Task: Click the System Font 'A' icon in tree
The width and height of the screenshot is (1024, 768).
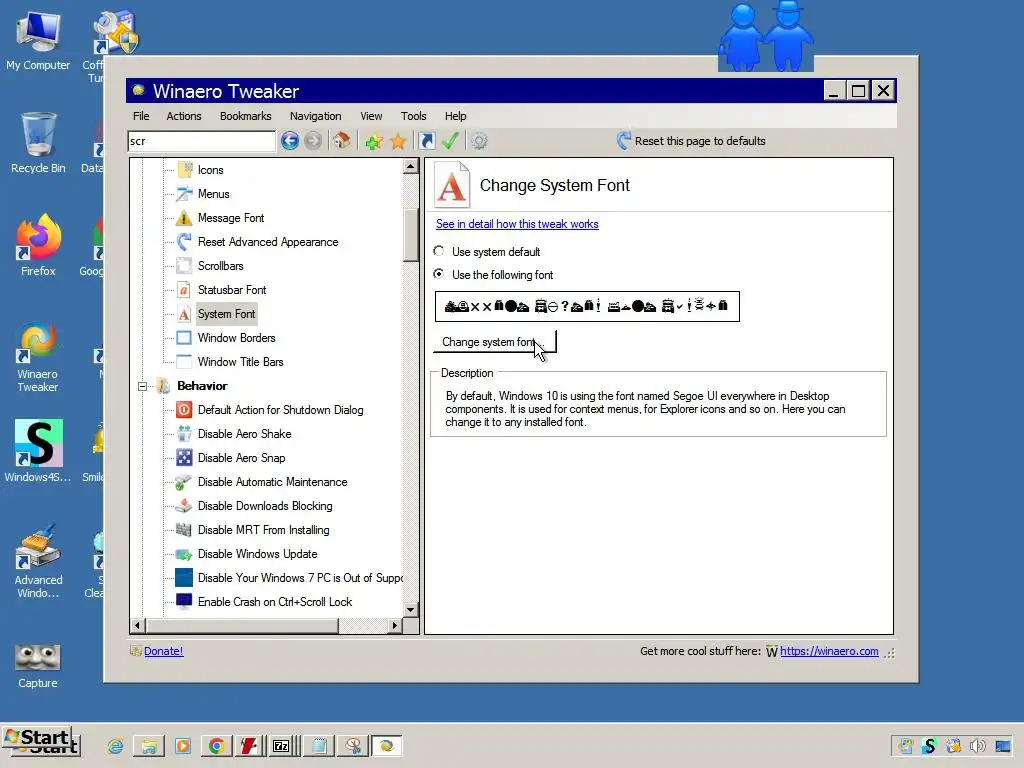Action: click(184, 314)
